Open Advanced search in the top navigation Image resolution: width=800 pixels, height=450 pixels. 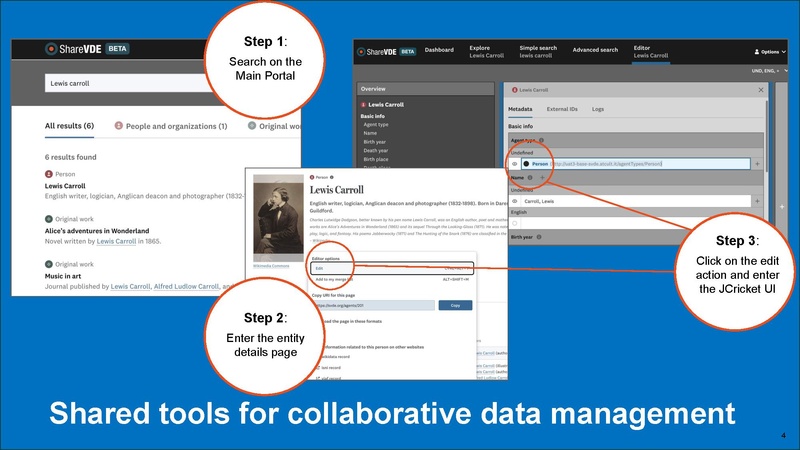(x=595, y=50)
